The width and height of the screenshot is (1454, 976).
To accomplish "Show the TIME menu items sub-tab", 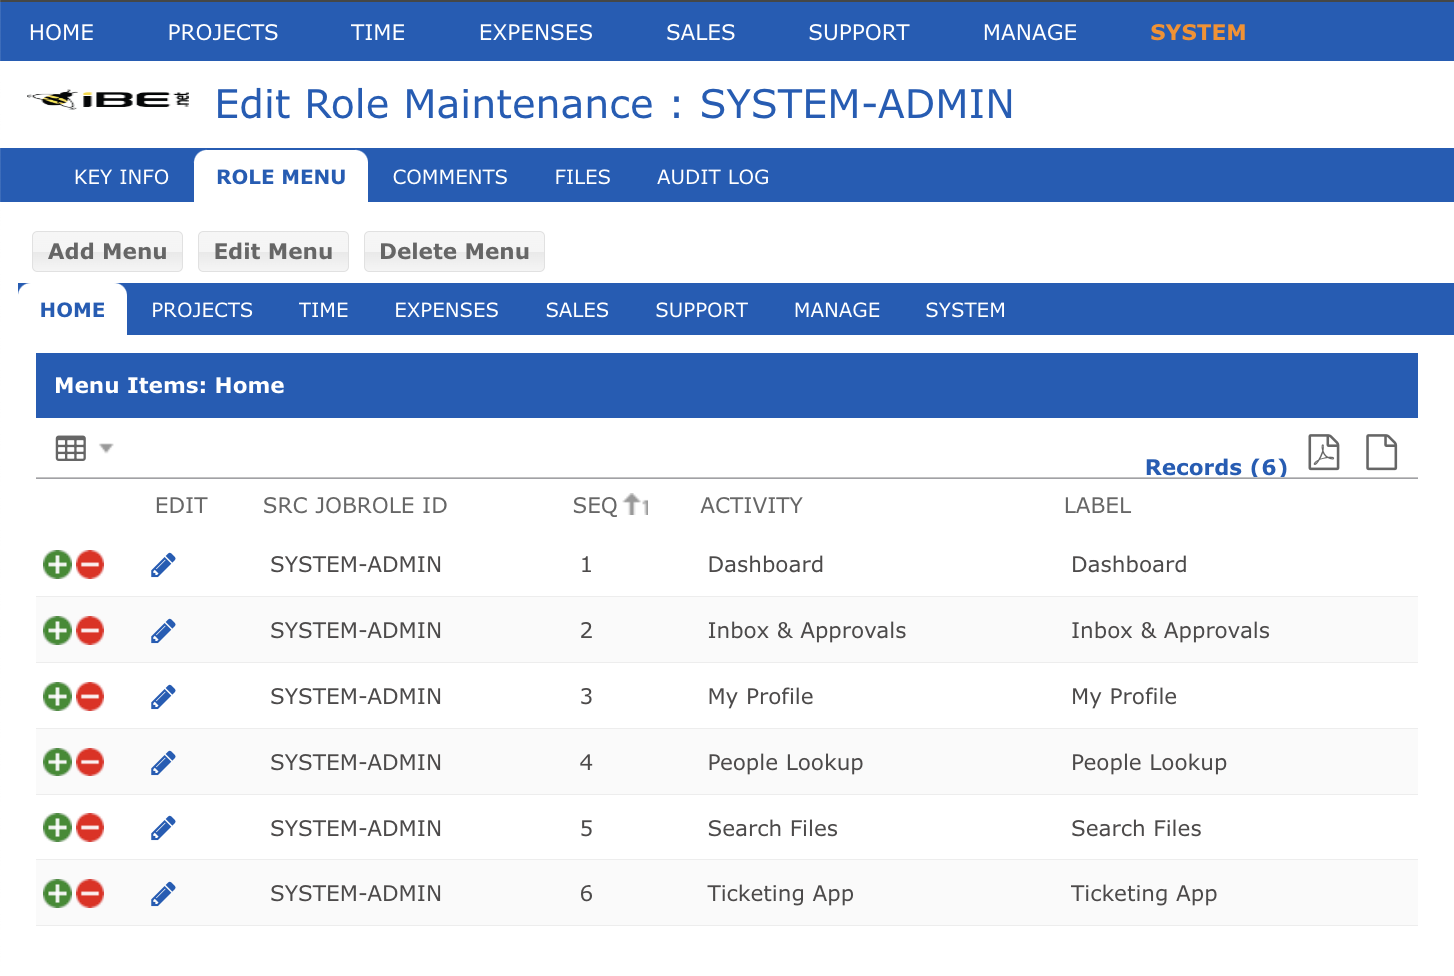I will click(x=324, y=310).
